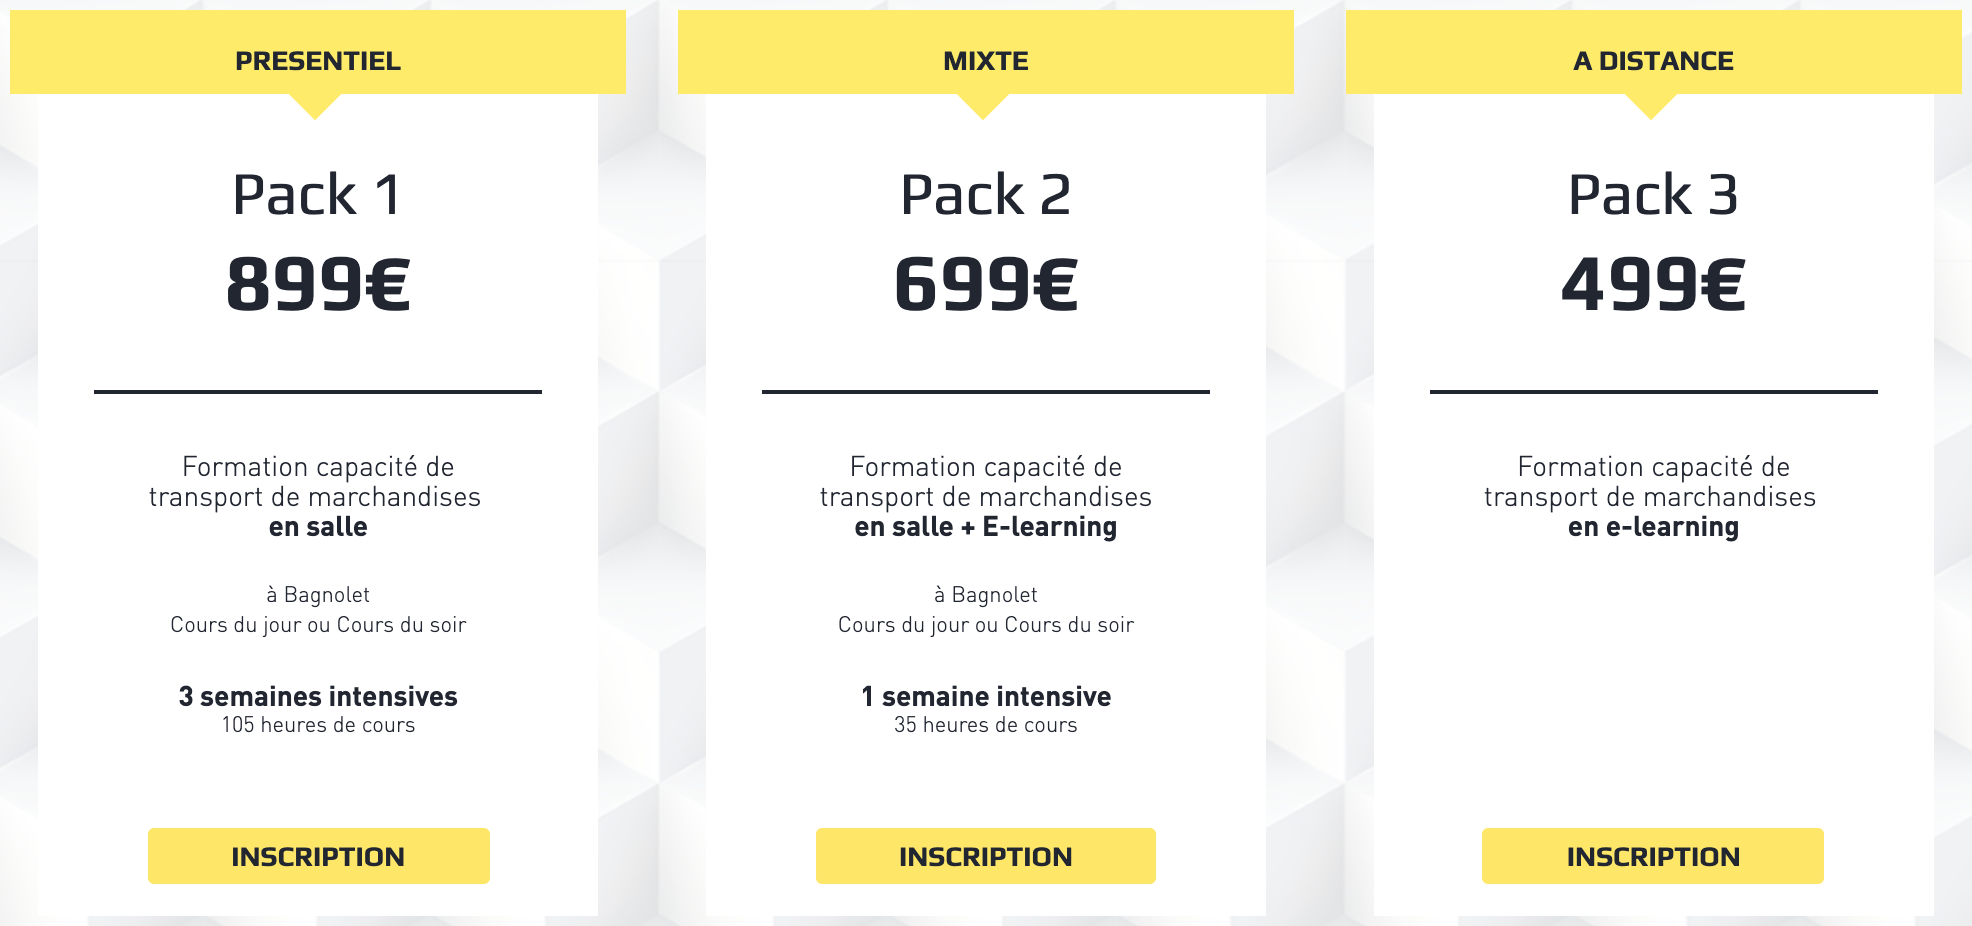The height and width of the screenshot is (926, 1972).
Task: Click '1 semaine intensive' heading
Action: (986, 696)
